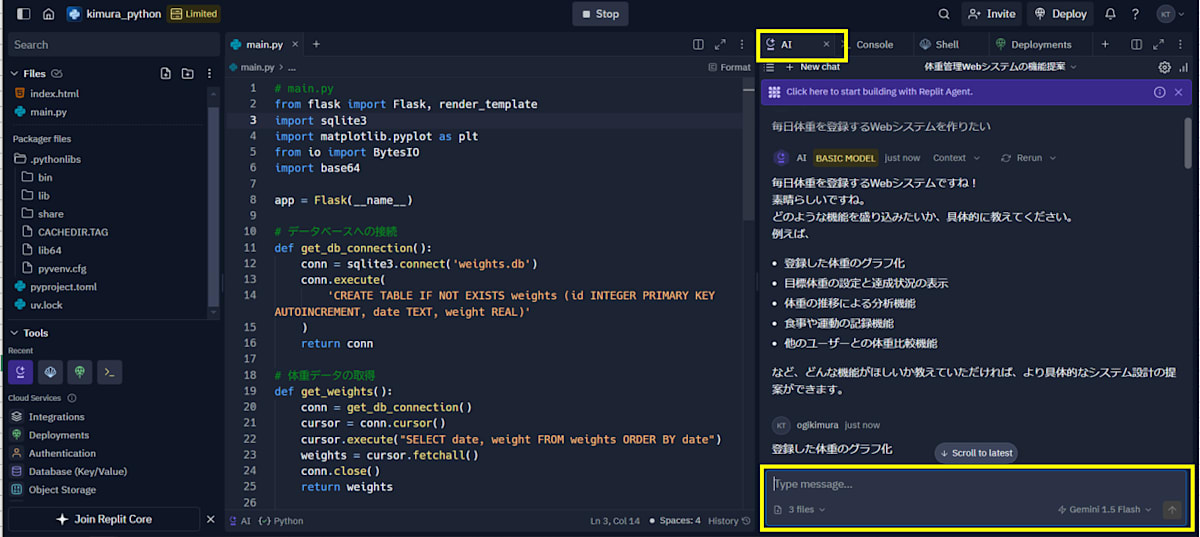
Task: Open History in the status bar
Action: pyautogui.click(x=730, y=521)
